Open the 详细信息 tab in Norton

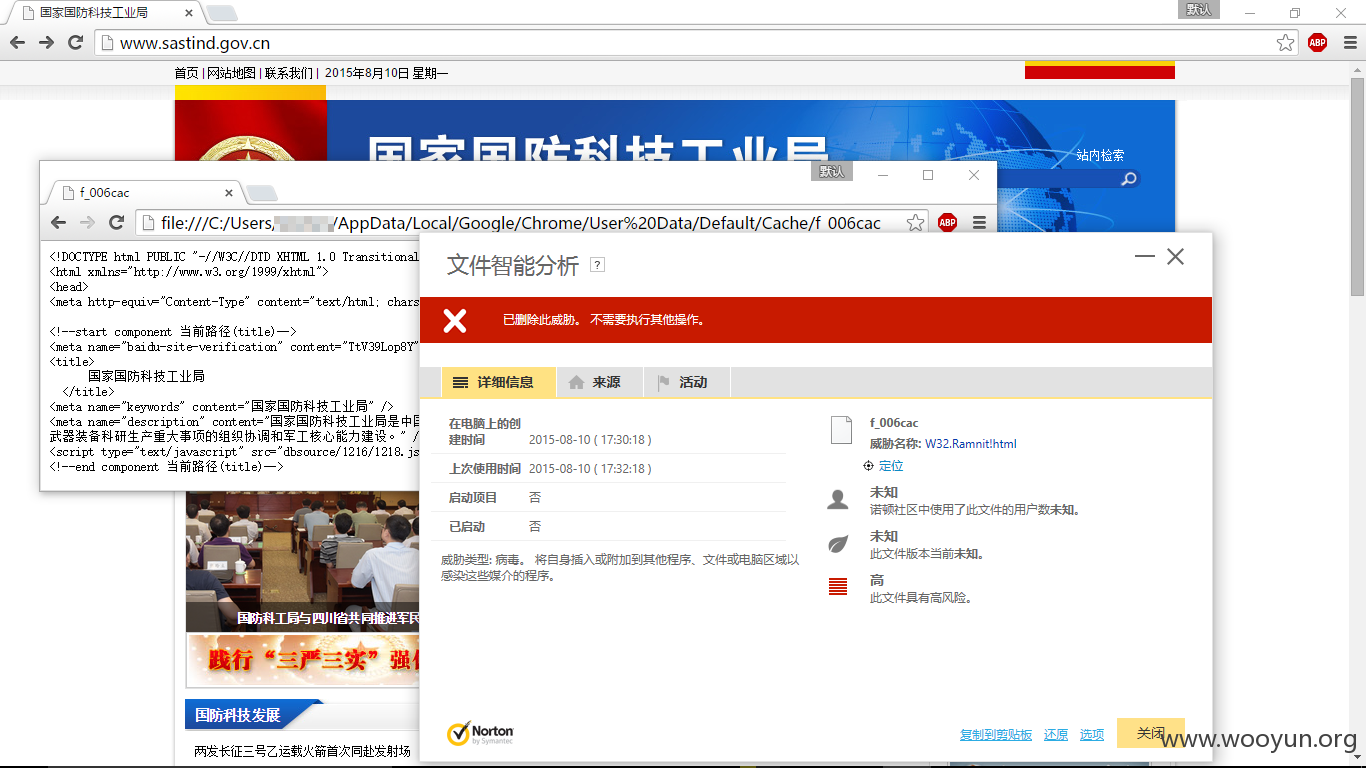pyautogui.click(x=498, y=382)
